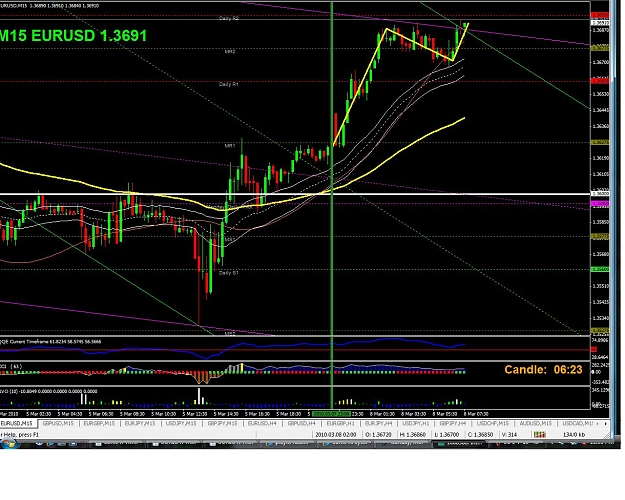Click the connection status bars icon
Screen dimensions: 625x500
point(540,435)
